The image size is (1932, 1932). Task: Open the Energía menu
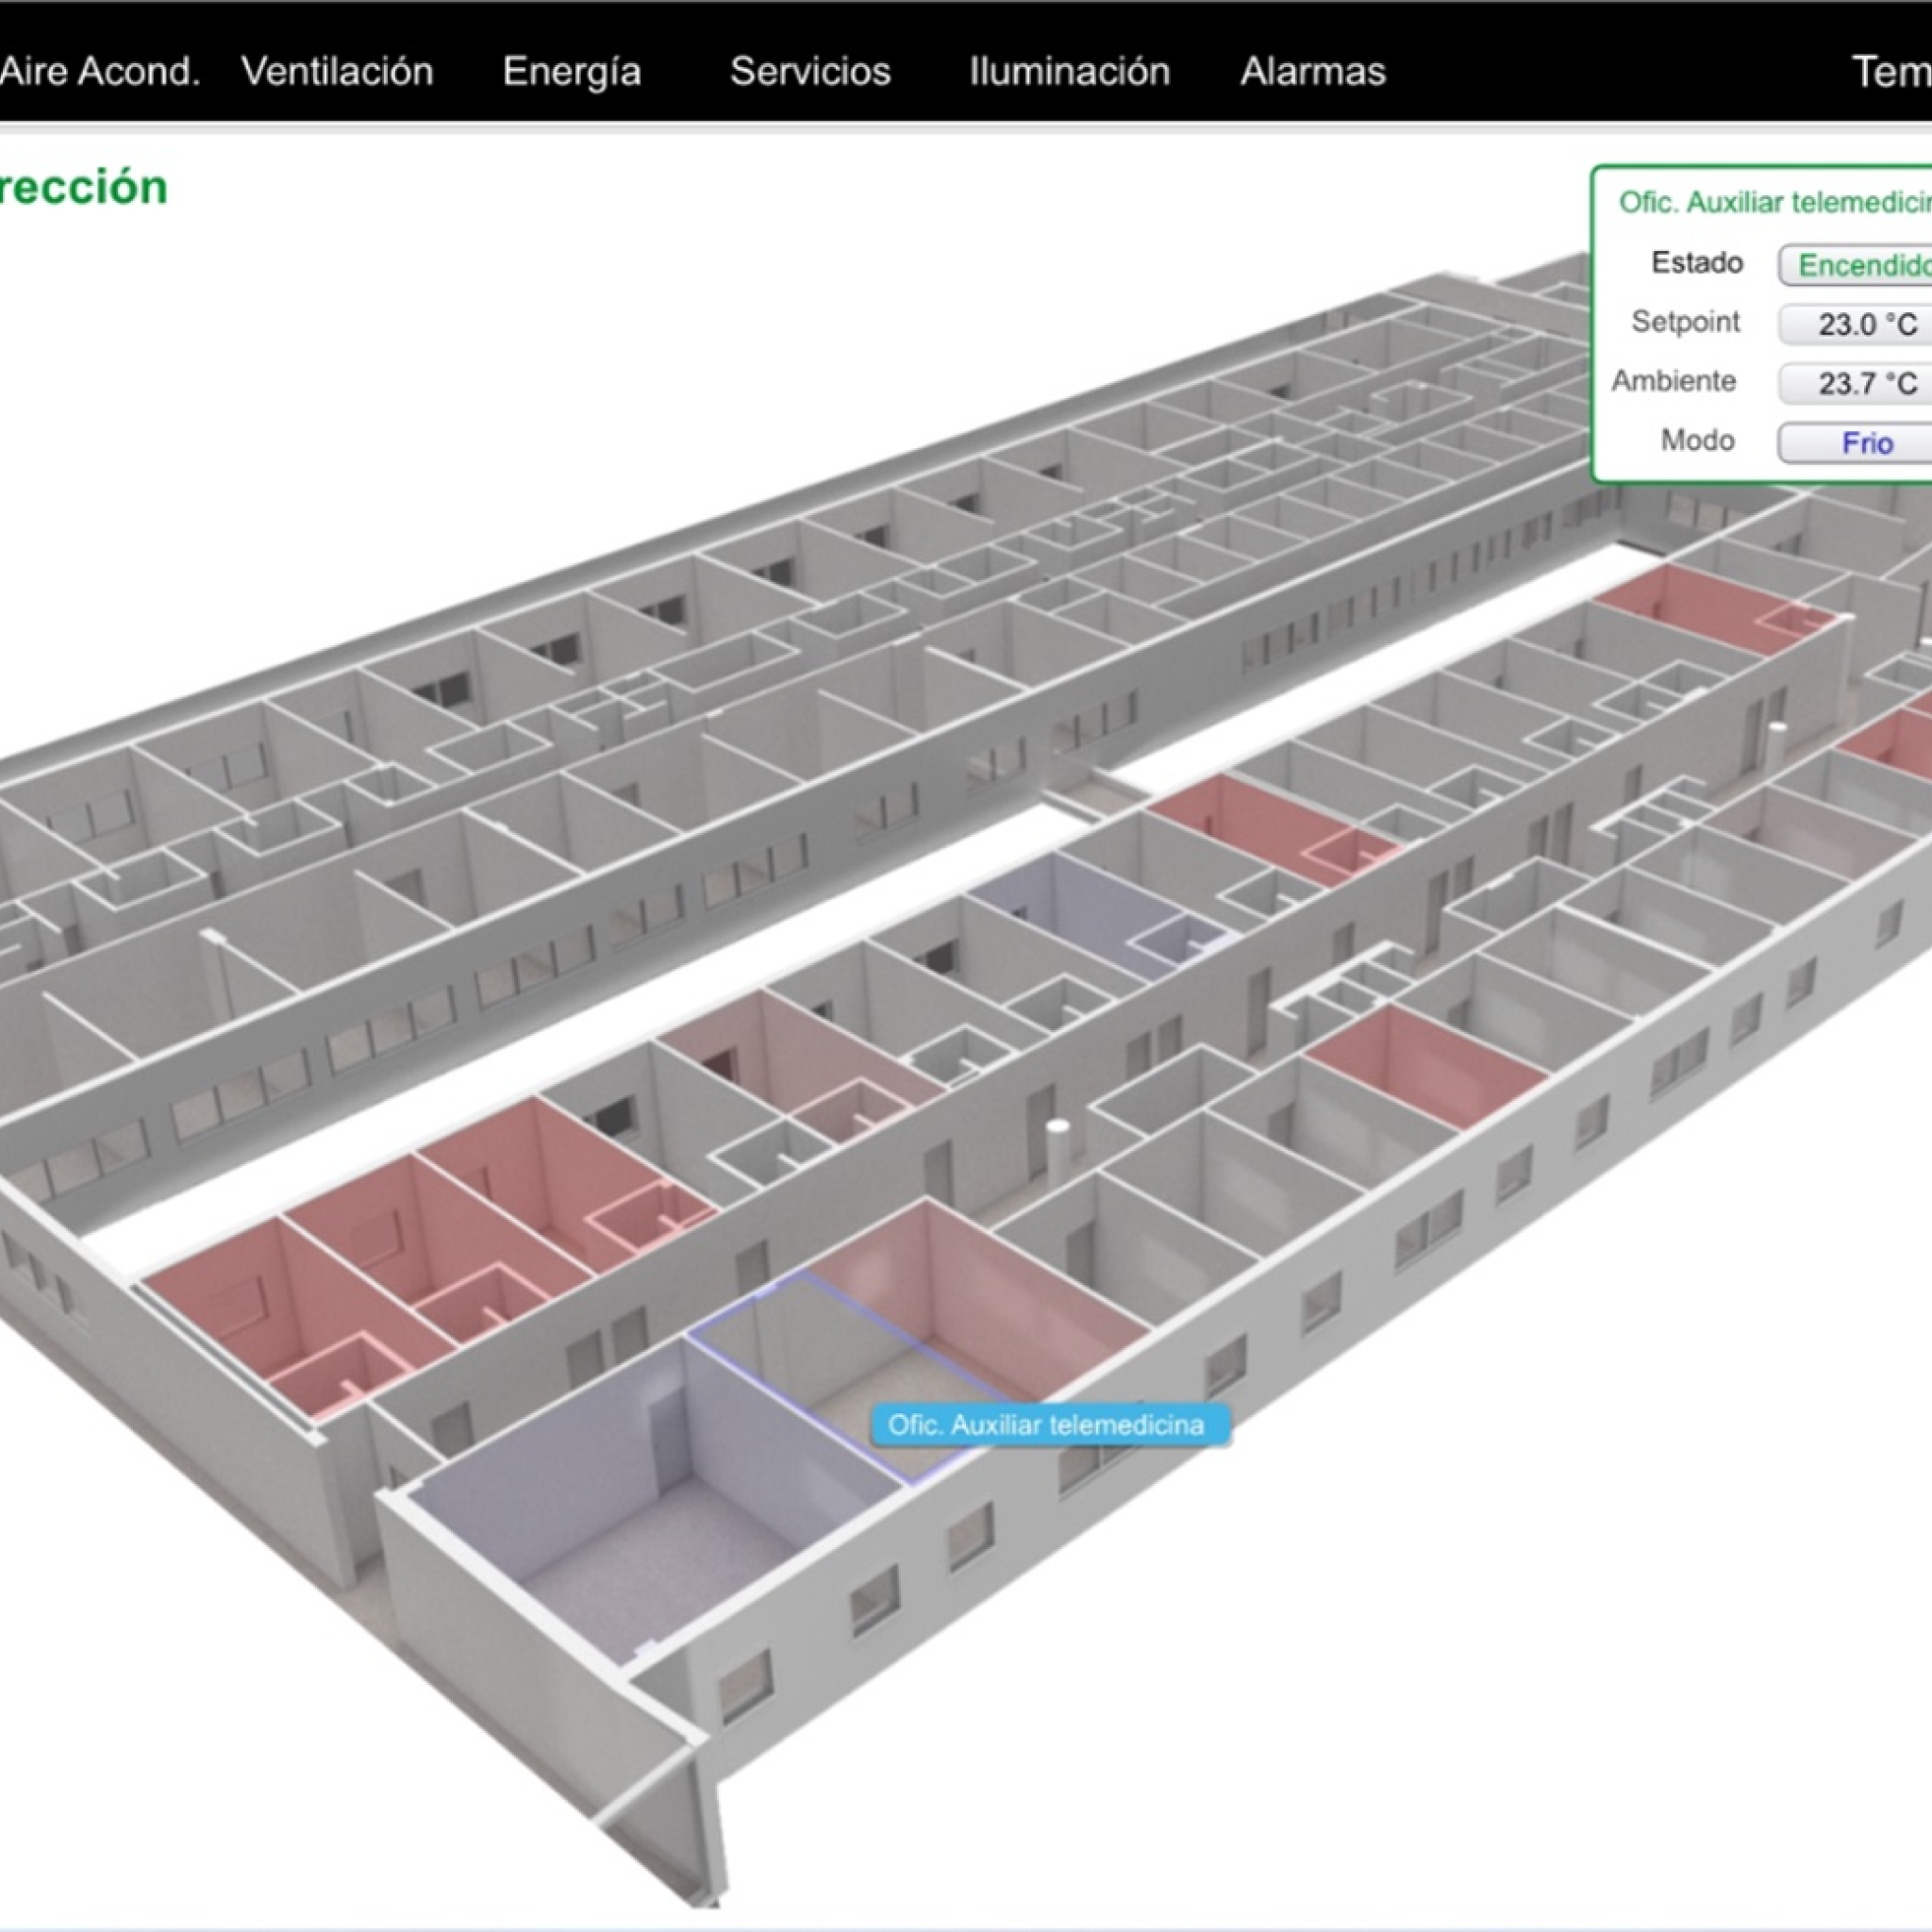point(571,72)
